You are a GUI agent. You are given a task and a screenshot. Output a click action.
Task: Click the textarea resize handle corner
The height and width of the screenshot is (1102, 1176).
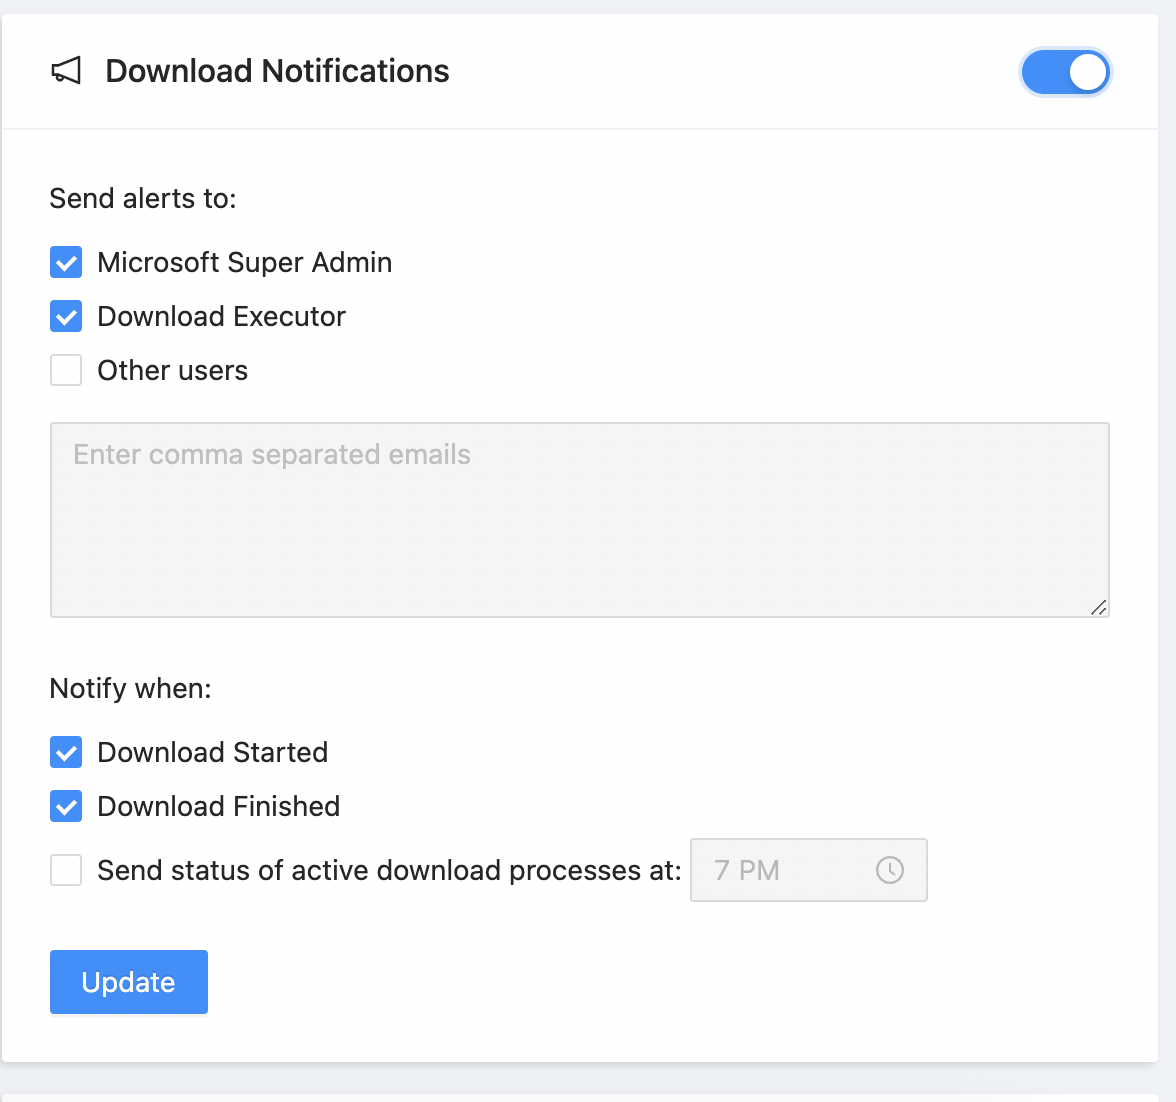(x=1098, y=607)
